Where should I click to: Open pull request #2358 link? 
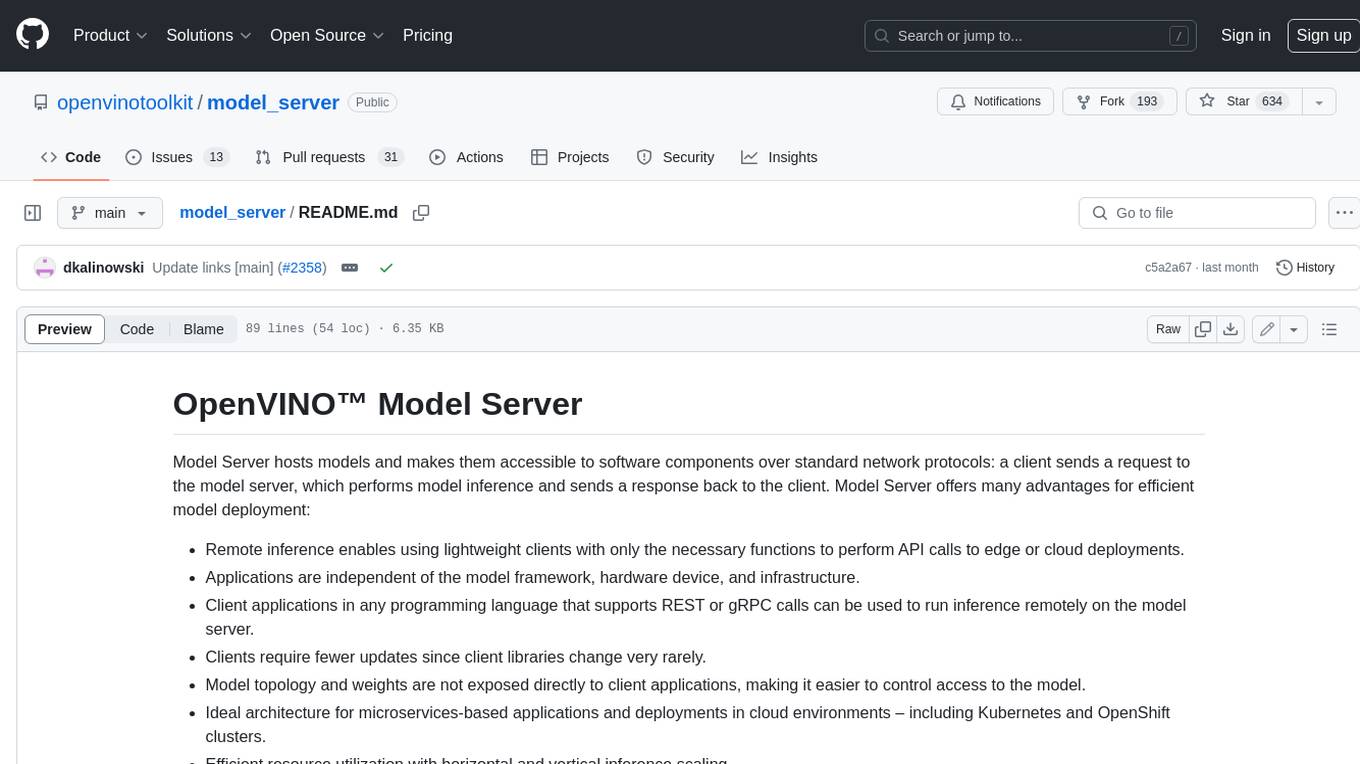(x=302, y=268)
